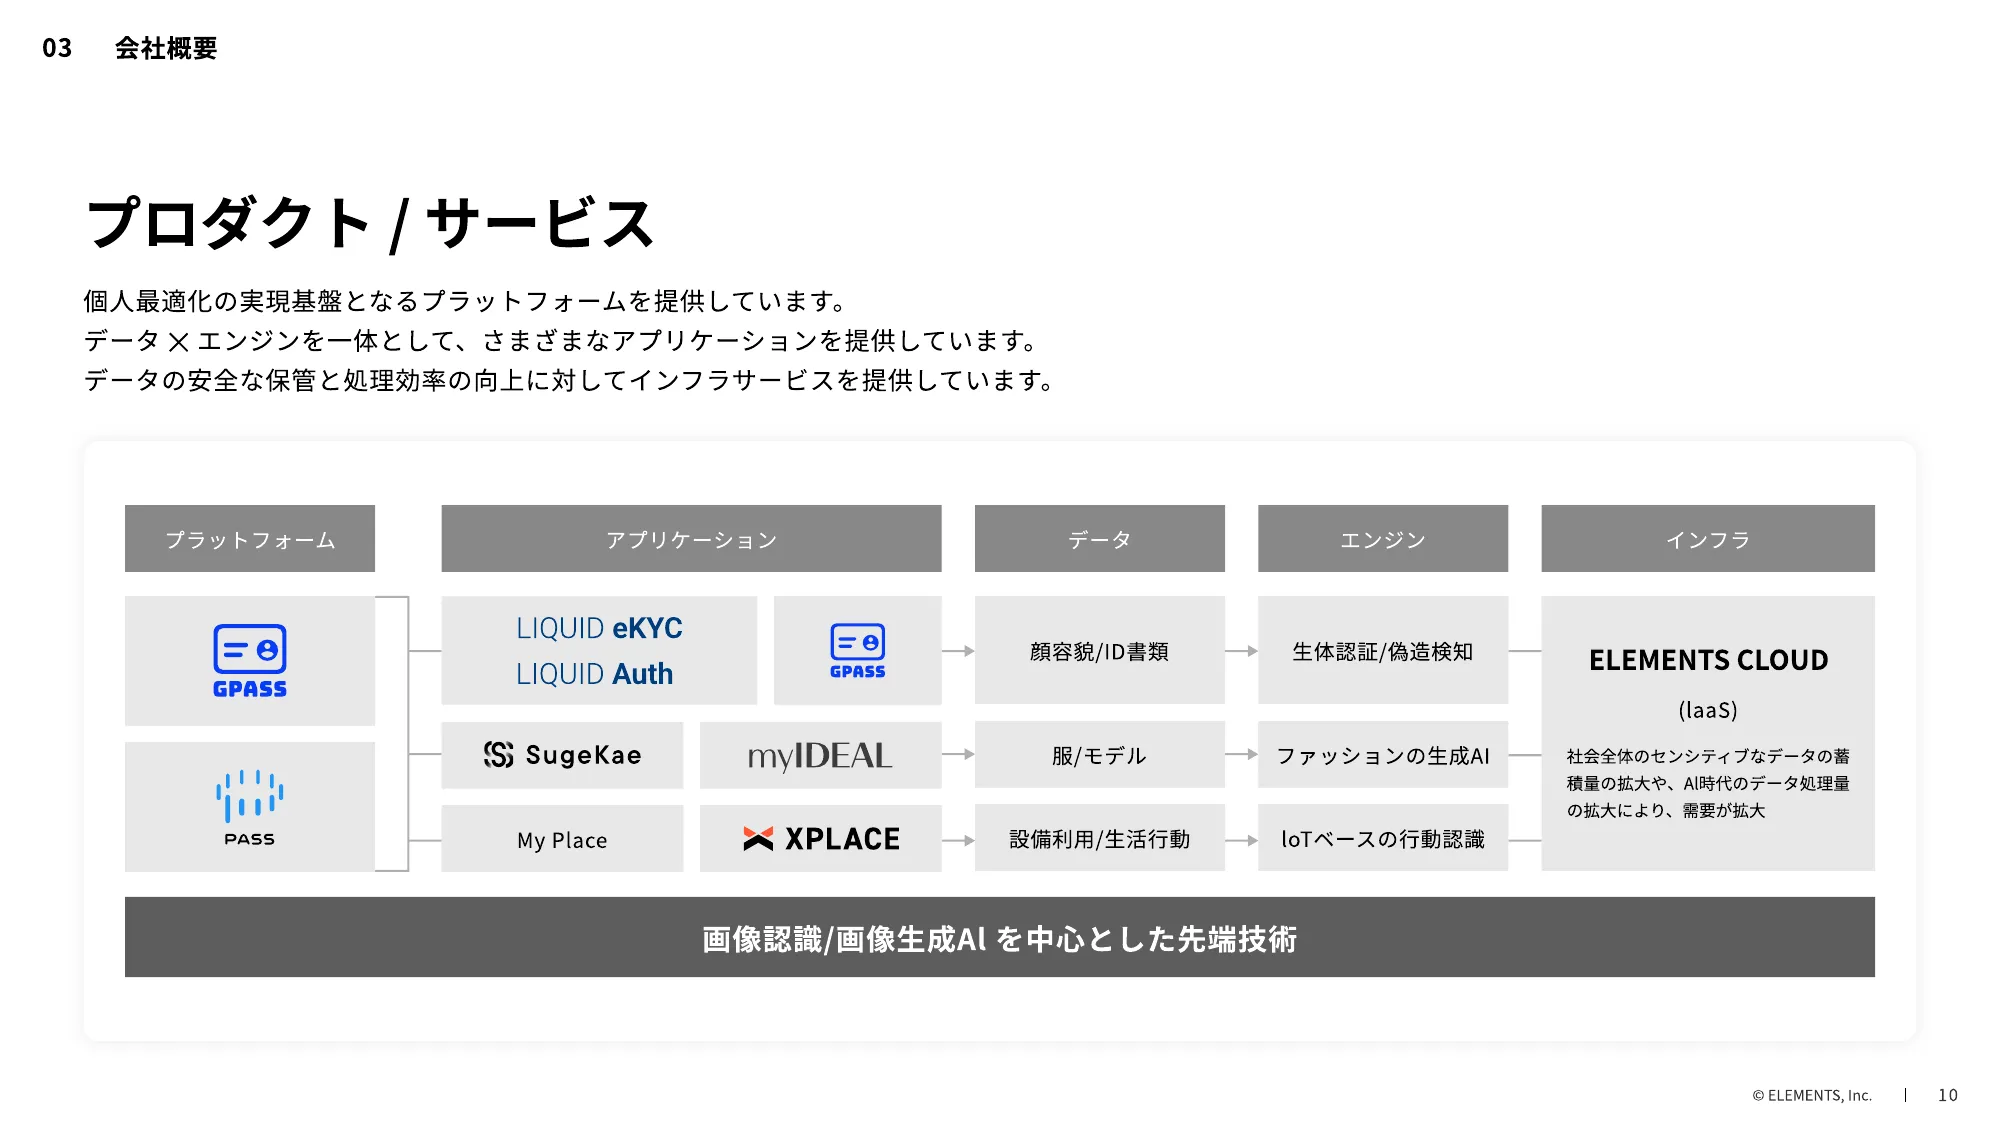Click the large GPASS logo under プラットフォーム
This screenshot has height=1125, width=2000.
click(x=250, y=661)
